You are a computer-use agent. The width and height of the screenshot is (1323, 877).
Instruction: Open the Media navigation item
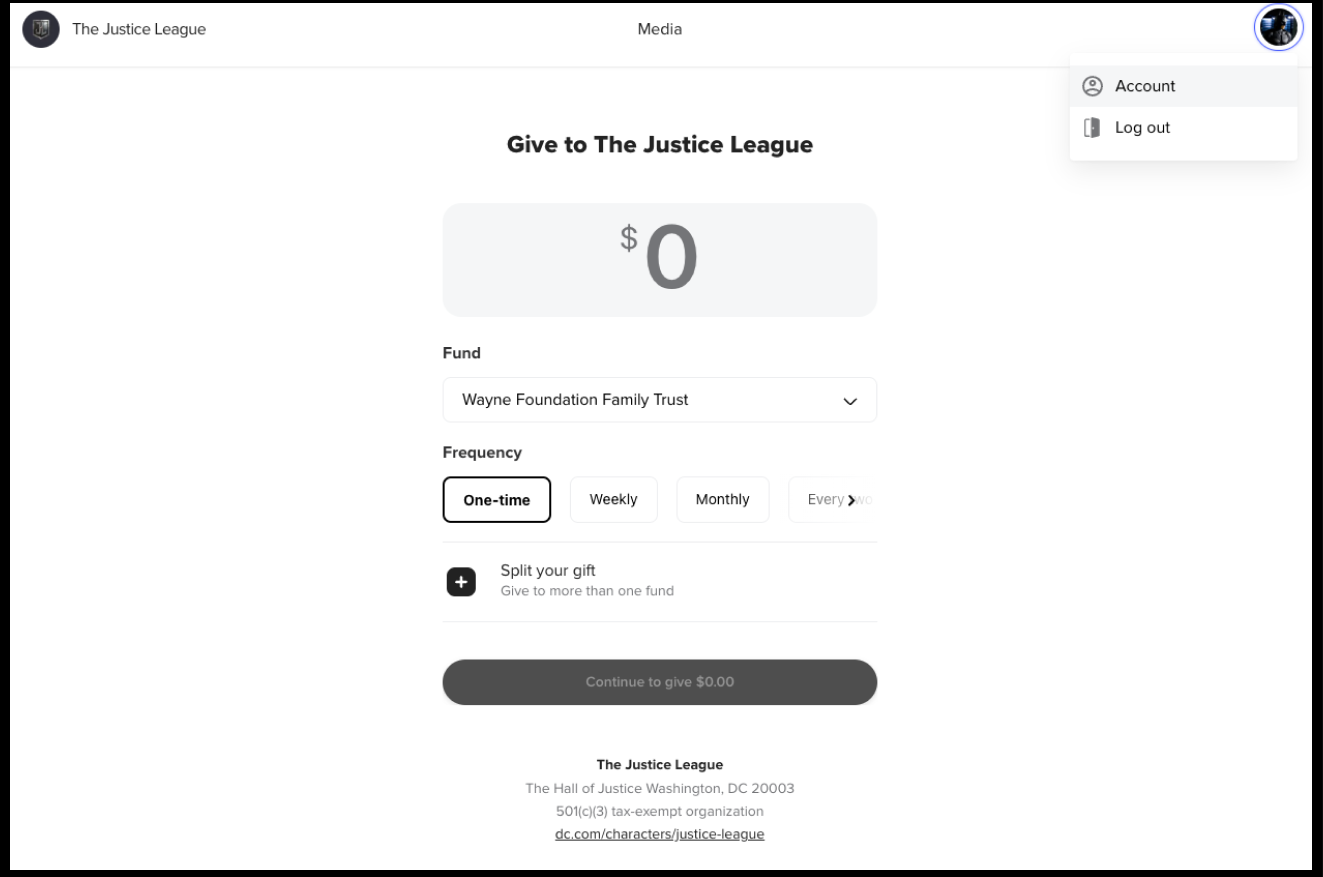tap(660, 29)
